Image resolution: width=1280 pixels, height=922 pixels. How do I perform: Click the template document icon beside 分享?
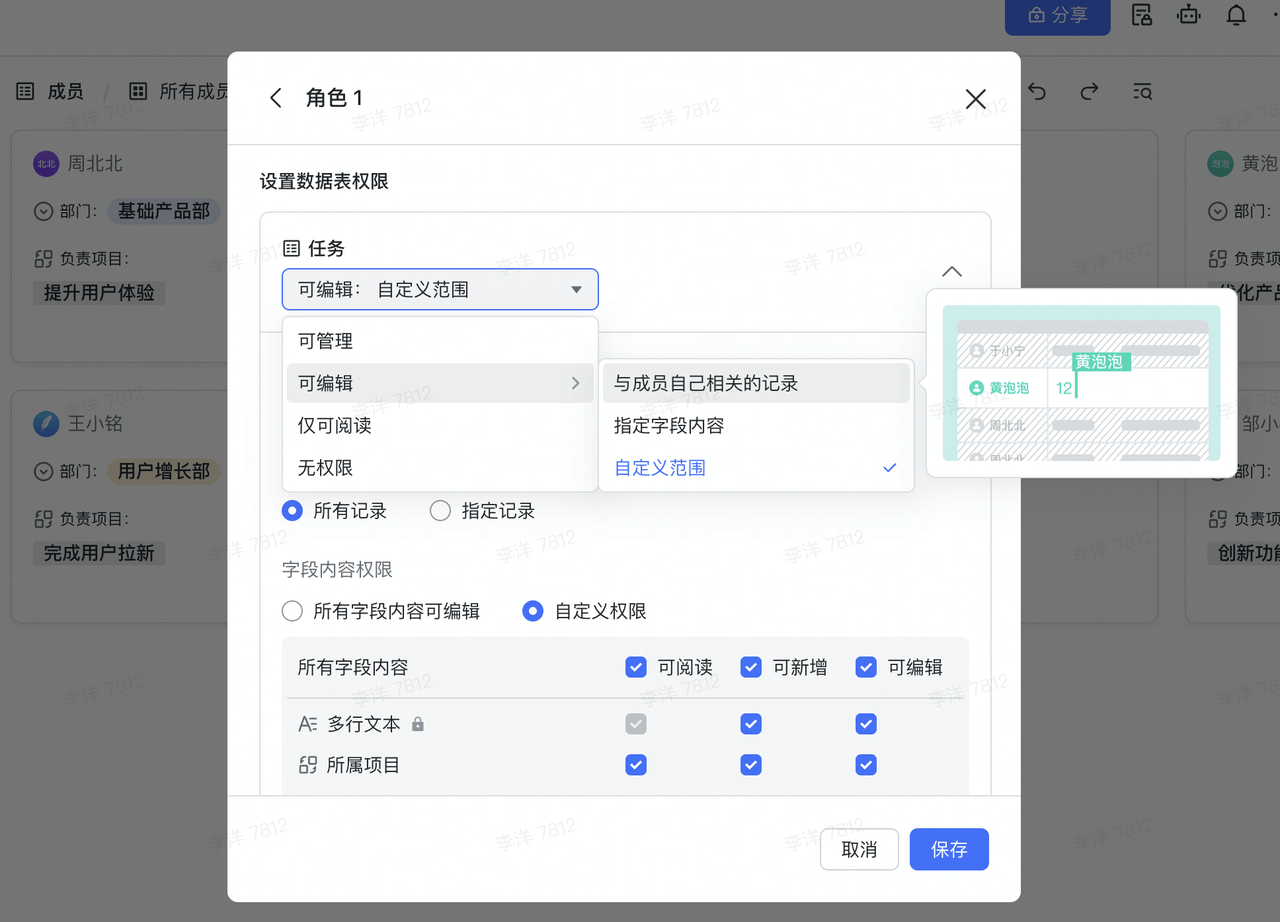click(x=1141, y=15)
